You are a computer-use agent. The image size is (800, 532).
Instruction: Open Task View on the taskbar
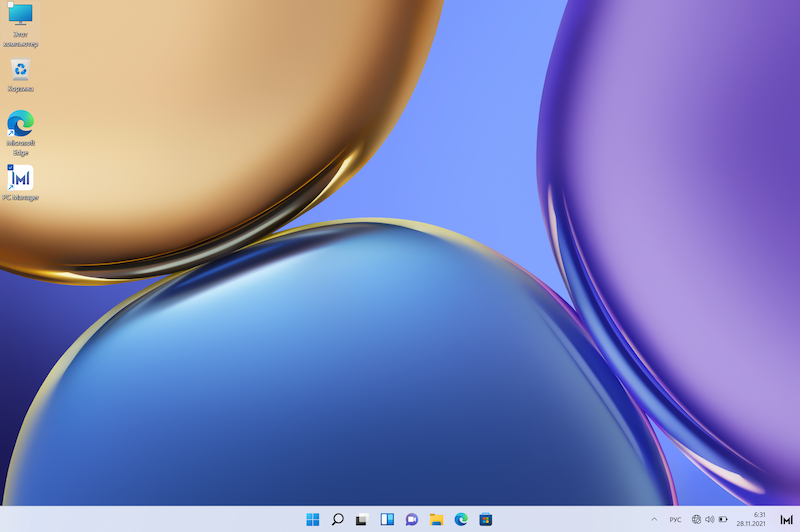pos(362,519)
